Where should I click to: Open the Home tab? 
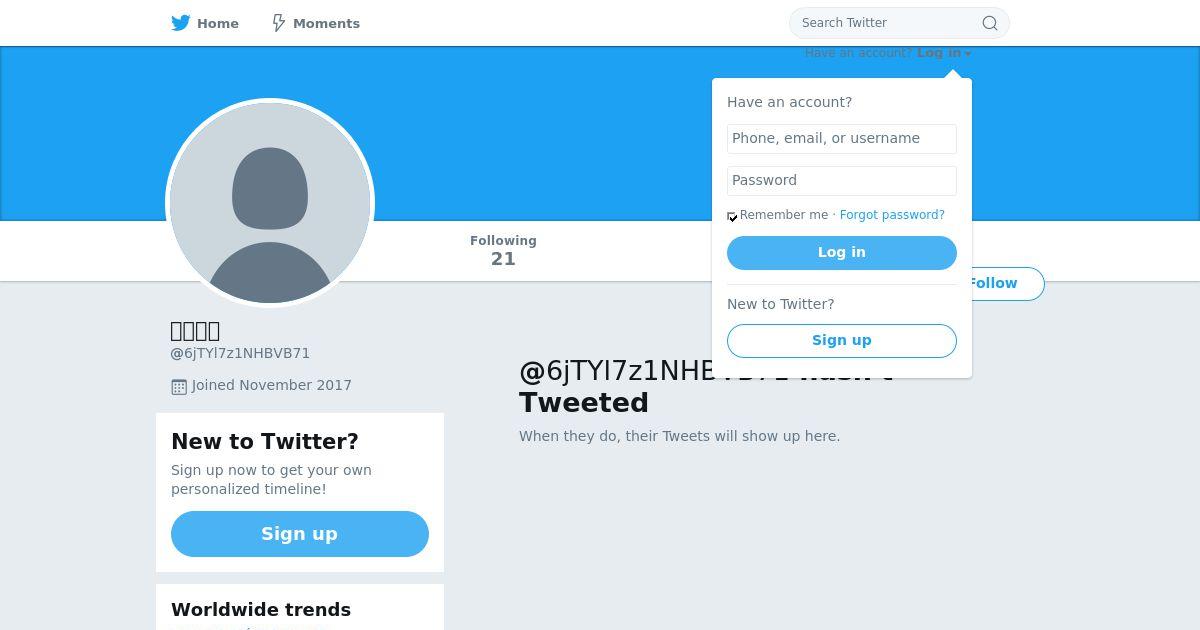(x=205, y=23)
